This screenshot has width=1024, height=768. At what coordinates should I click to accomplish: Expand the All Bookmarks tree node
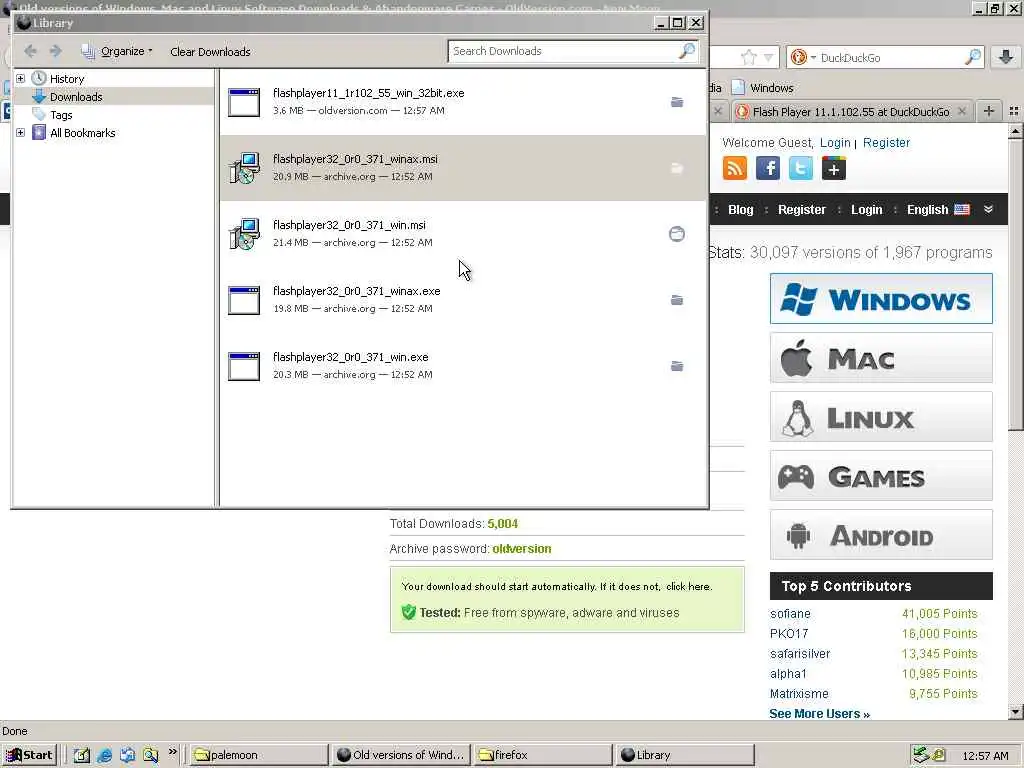point(20,133)
